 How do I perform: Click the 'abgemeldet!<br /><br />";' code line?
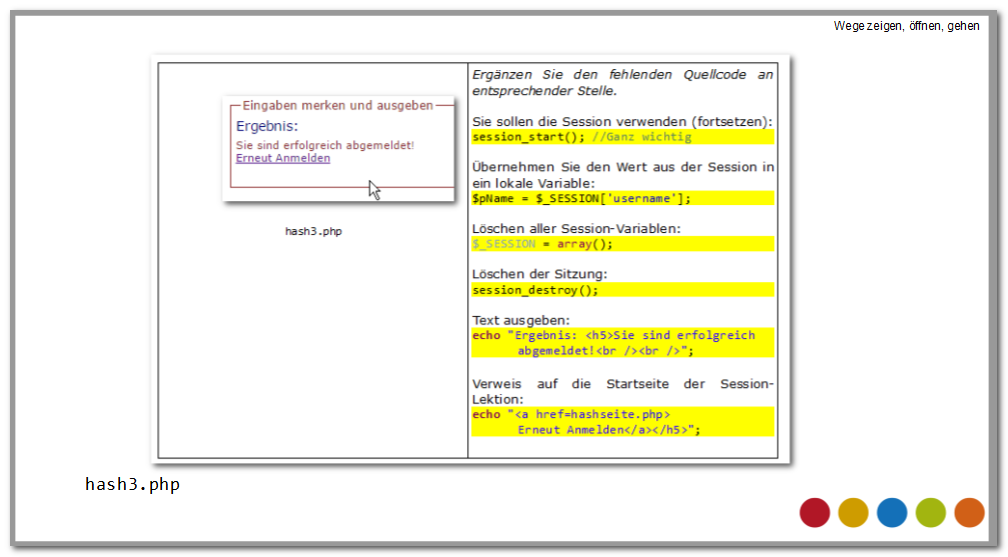(606, 351)
